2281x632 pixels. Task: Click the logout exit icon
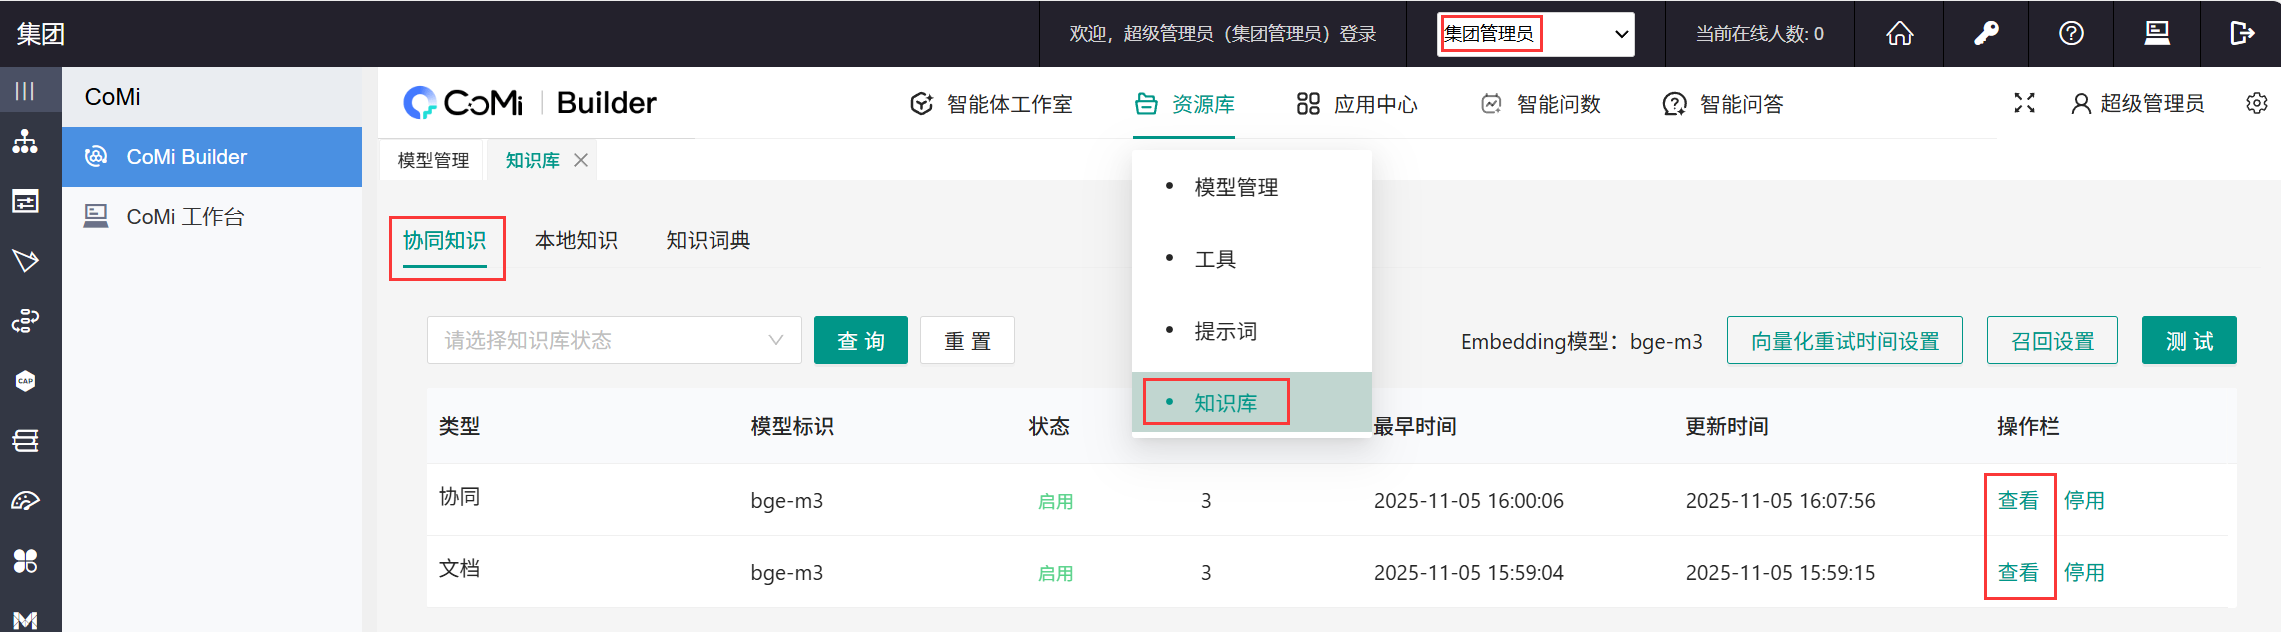click(x=2242, y=34)
